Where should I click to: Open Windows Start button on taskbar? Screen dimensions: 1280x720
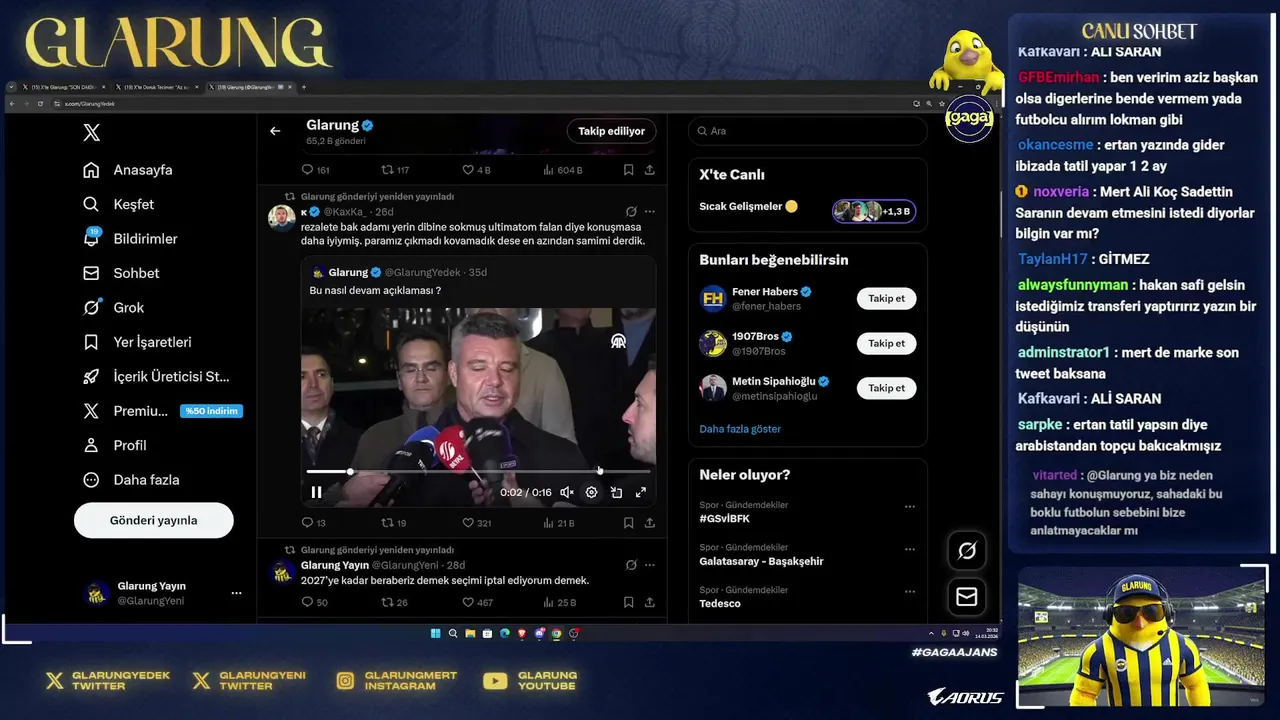[x=435, y=633]
